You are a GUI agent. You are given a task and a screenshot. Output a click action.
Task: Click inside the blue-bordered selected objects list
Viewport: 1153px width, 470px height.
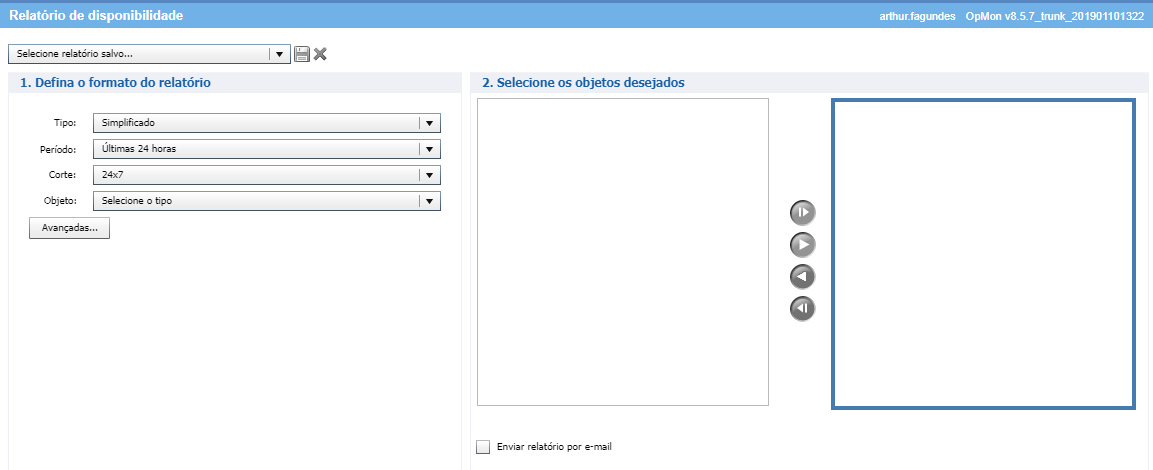click(x=983, y=254)
